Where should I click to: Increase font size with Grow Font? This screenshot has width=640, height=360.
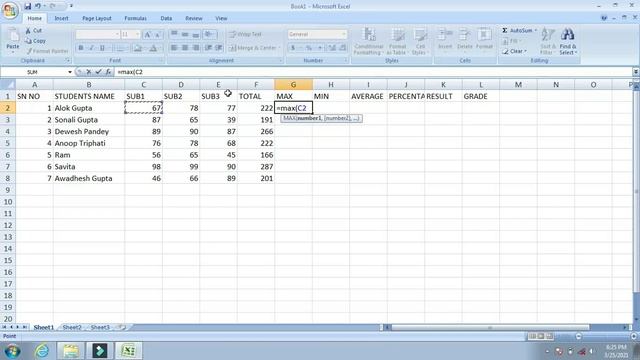147,35
